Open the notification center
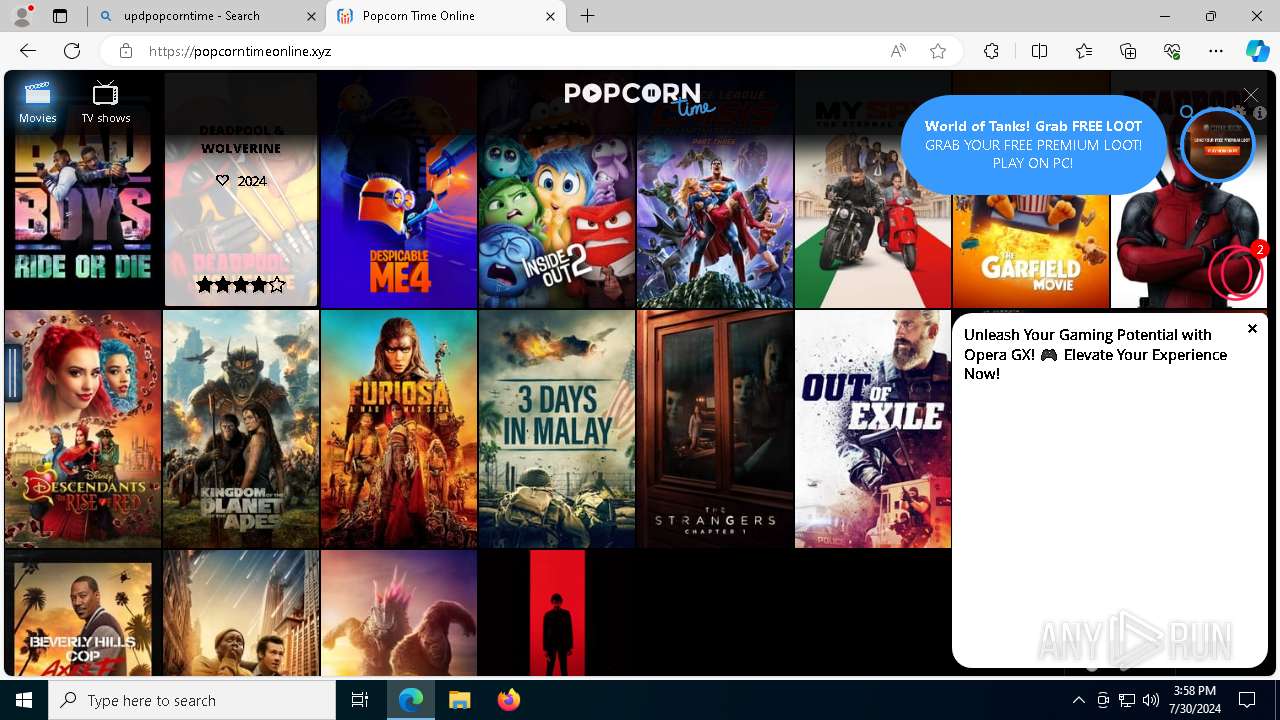 (x=1248, y=700)
